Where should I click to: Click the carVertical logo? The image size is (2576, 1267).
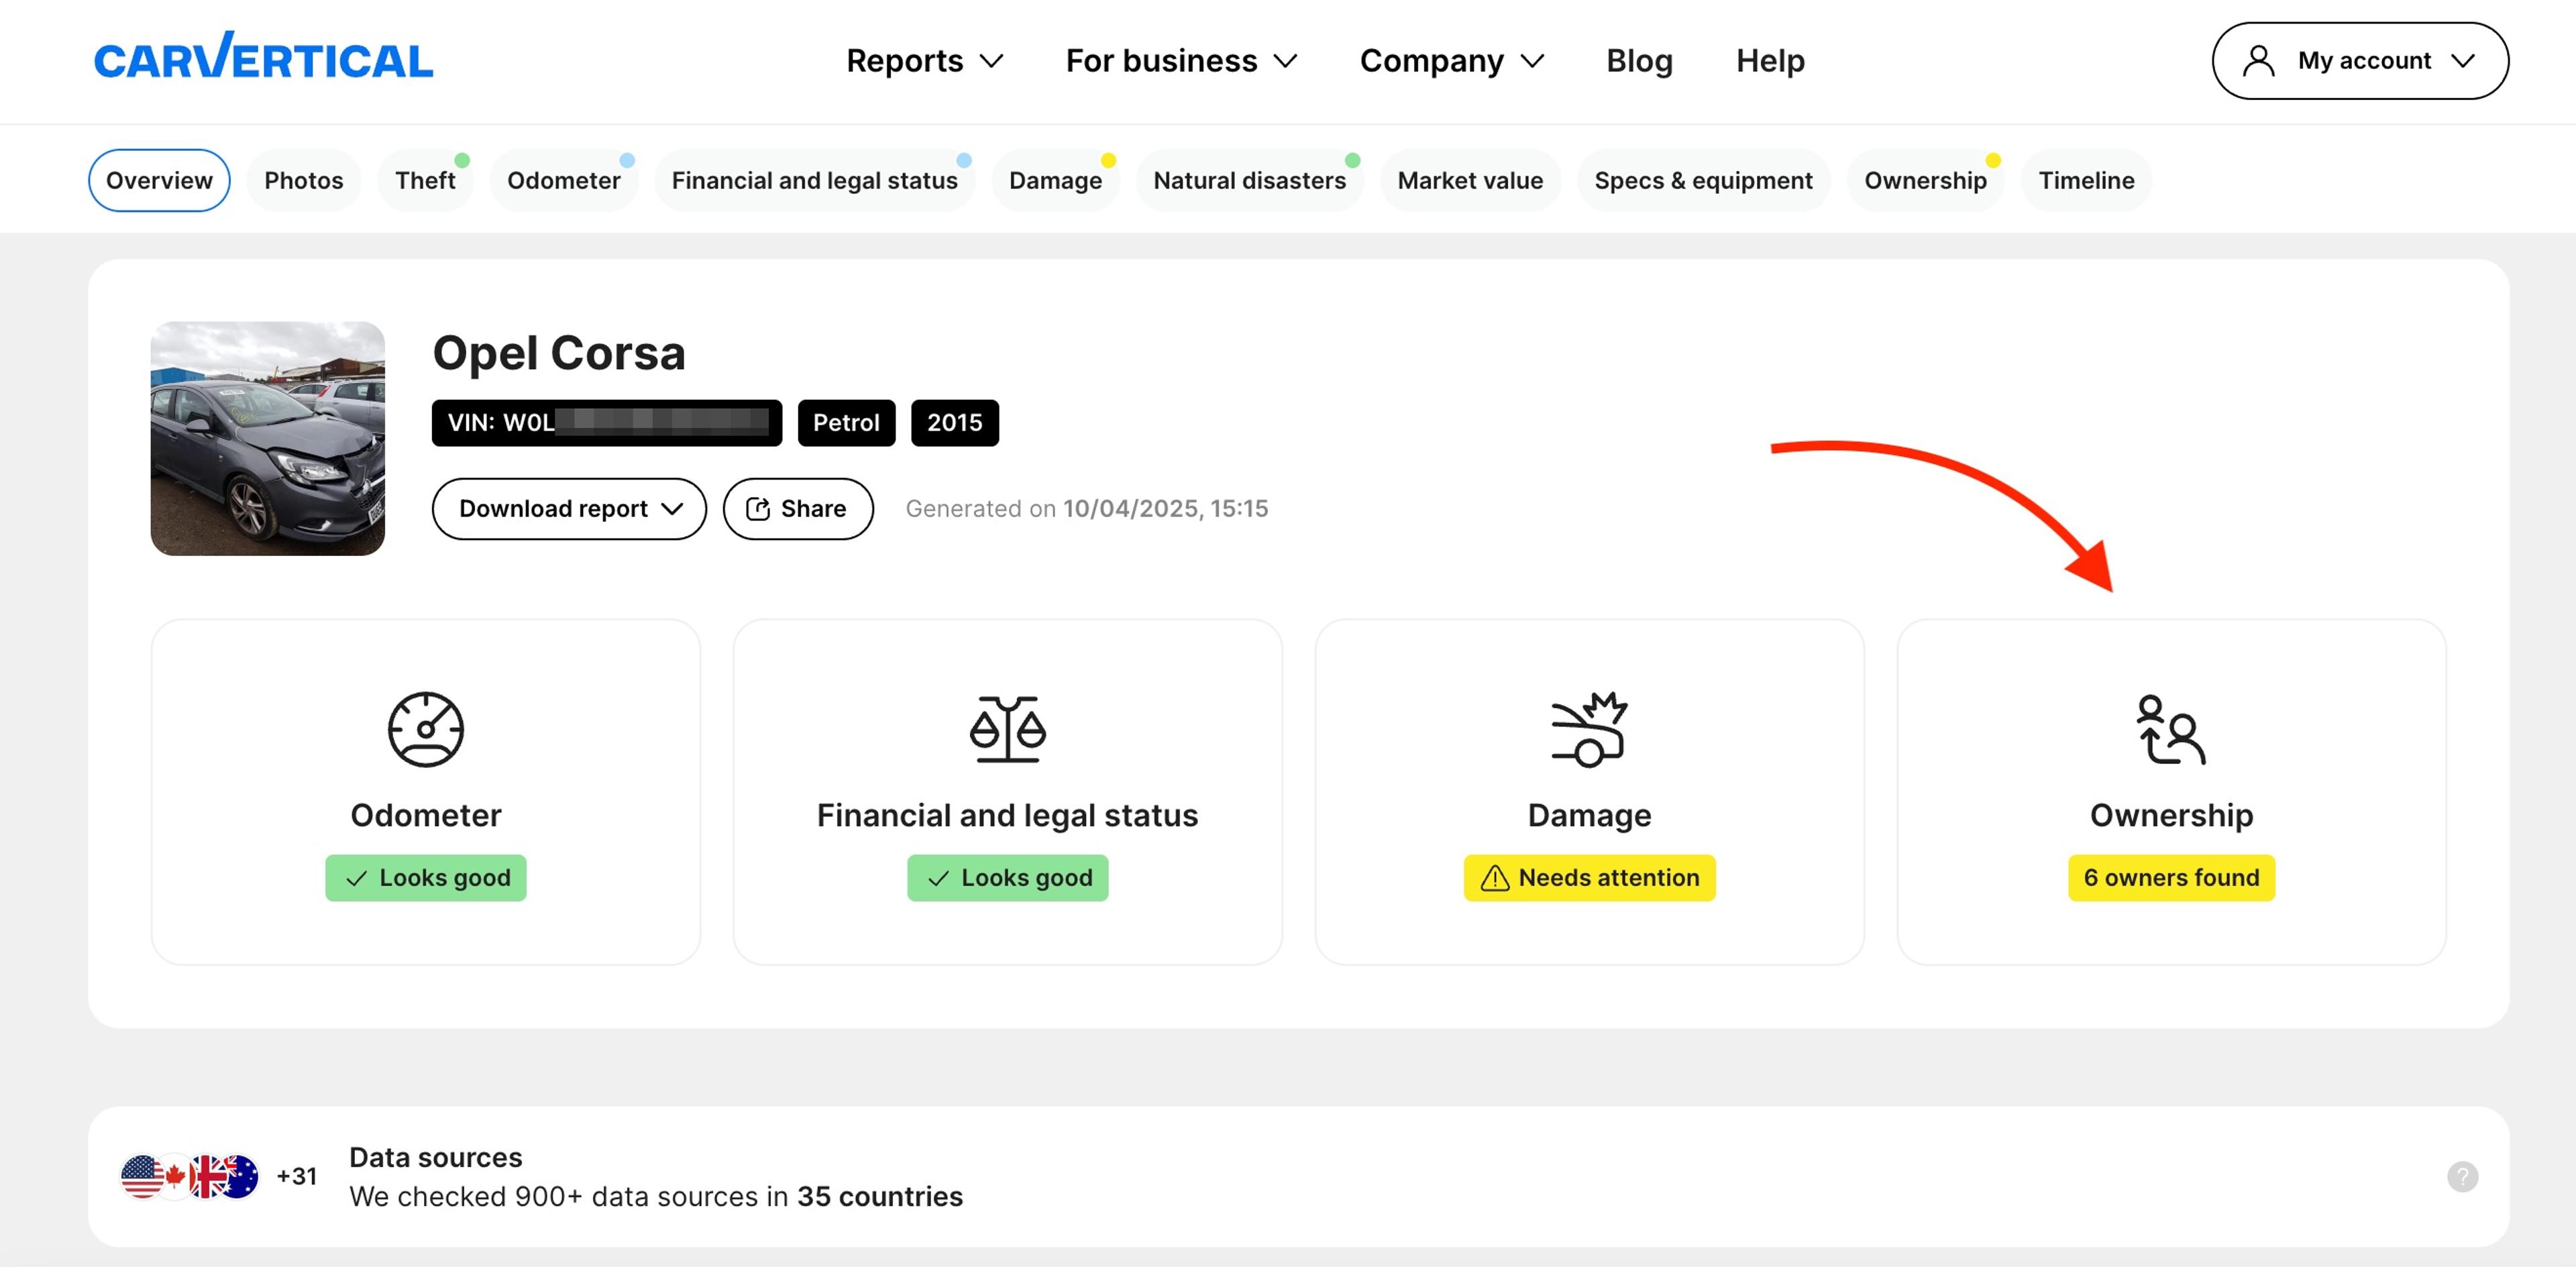tap(263, 59)
